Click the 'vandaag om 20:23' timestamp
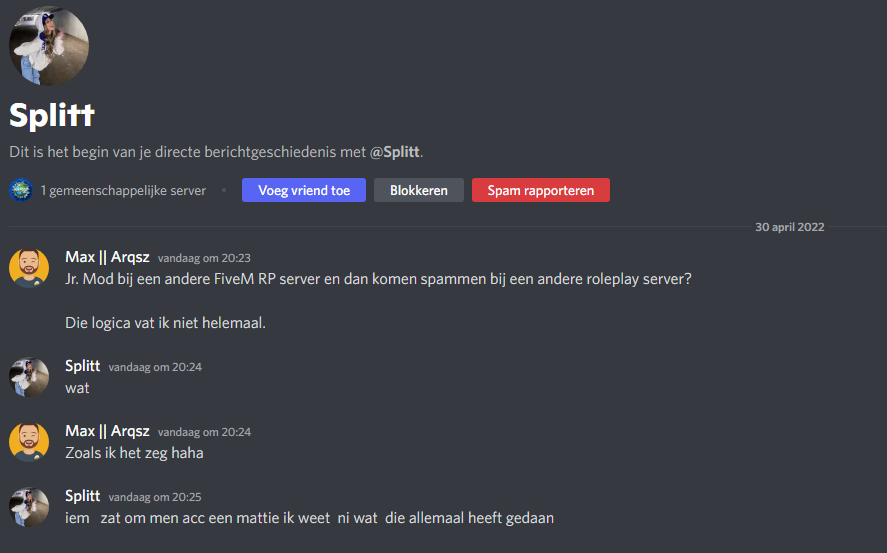The height and width of the screenshot is (553, 887). click(204, 258)
